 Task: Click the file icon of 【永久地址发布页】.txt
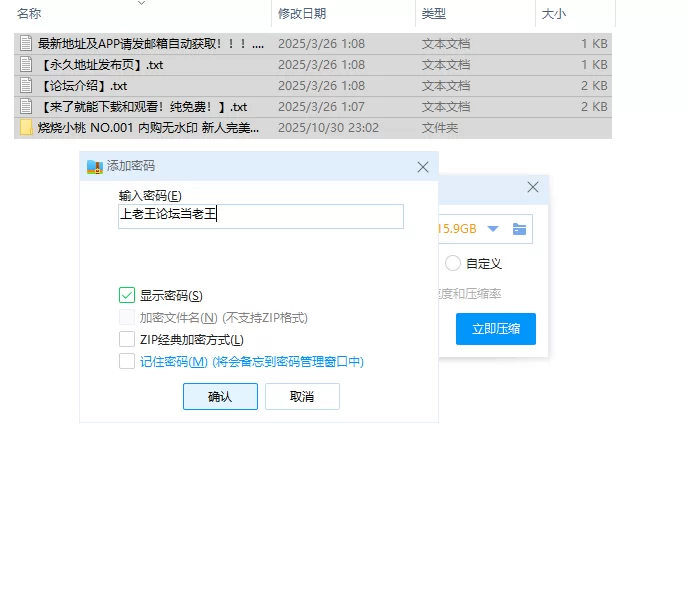pyautogui.click(x=26, y=64)
